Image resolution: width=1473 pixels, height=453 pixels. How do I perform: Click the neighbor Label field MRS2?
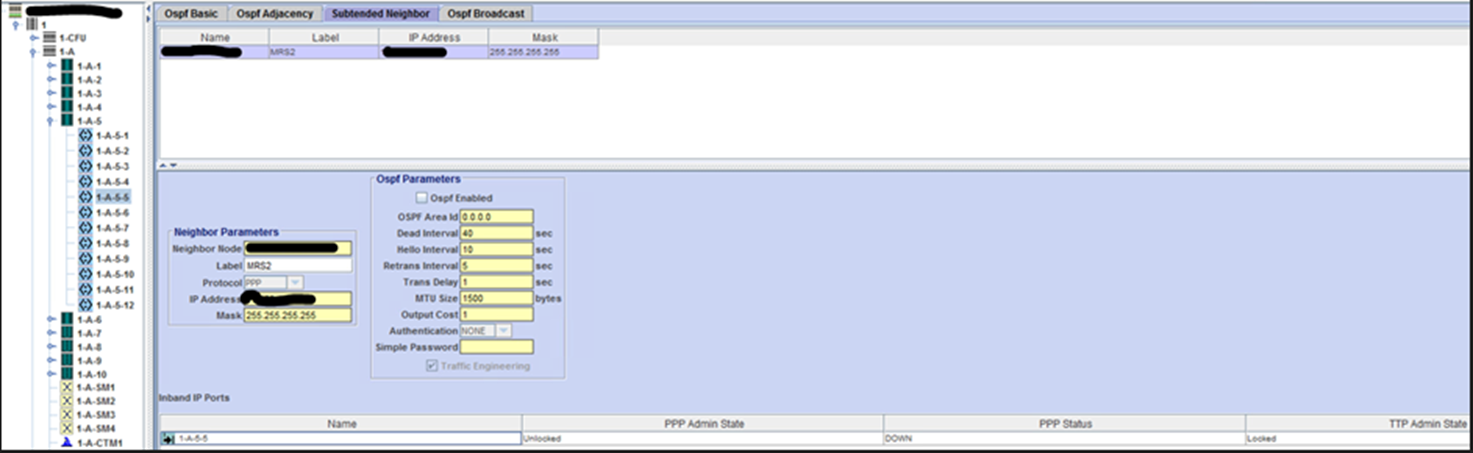(298, 266)
